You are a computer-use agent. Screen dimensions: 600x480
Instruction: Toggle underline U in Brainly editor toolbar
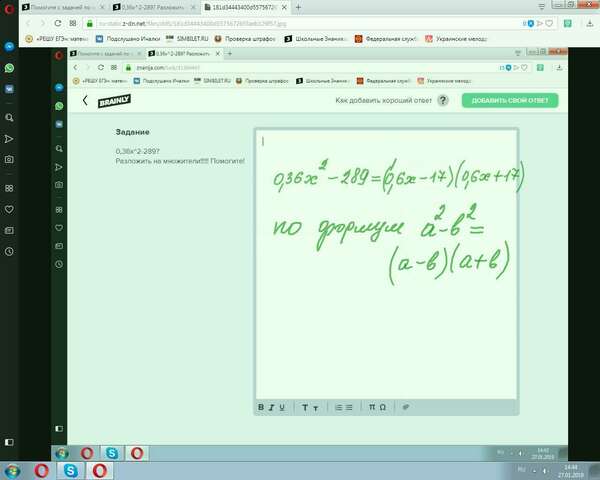point(282,407)
